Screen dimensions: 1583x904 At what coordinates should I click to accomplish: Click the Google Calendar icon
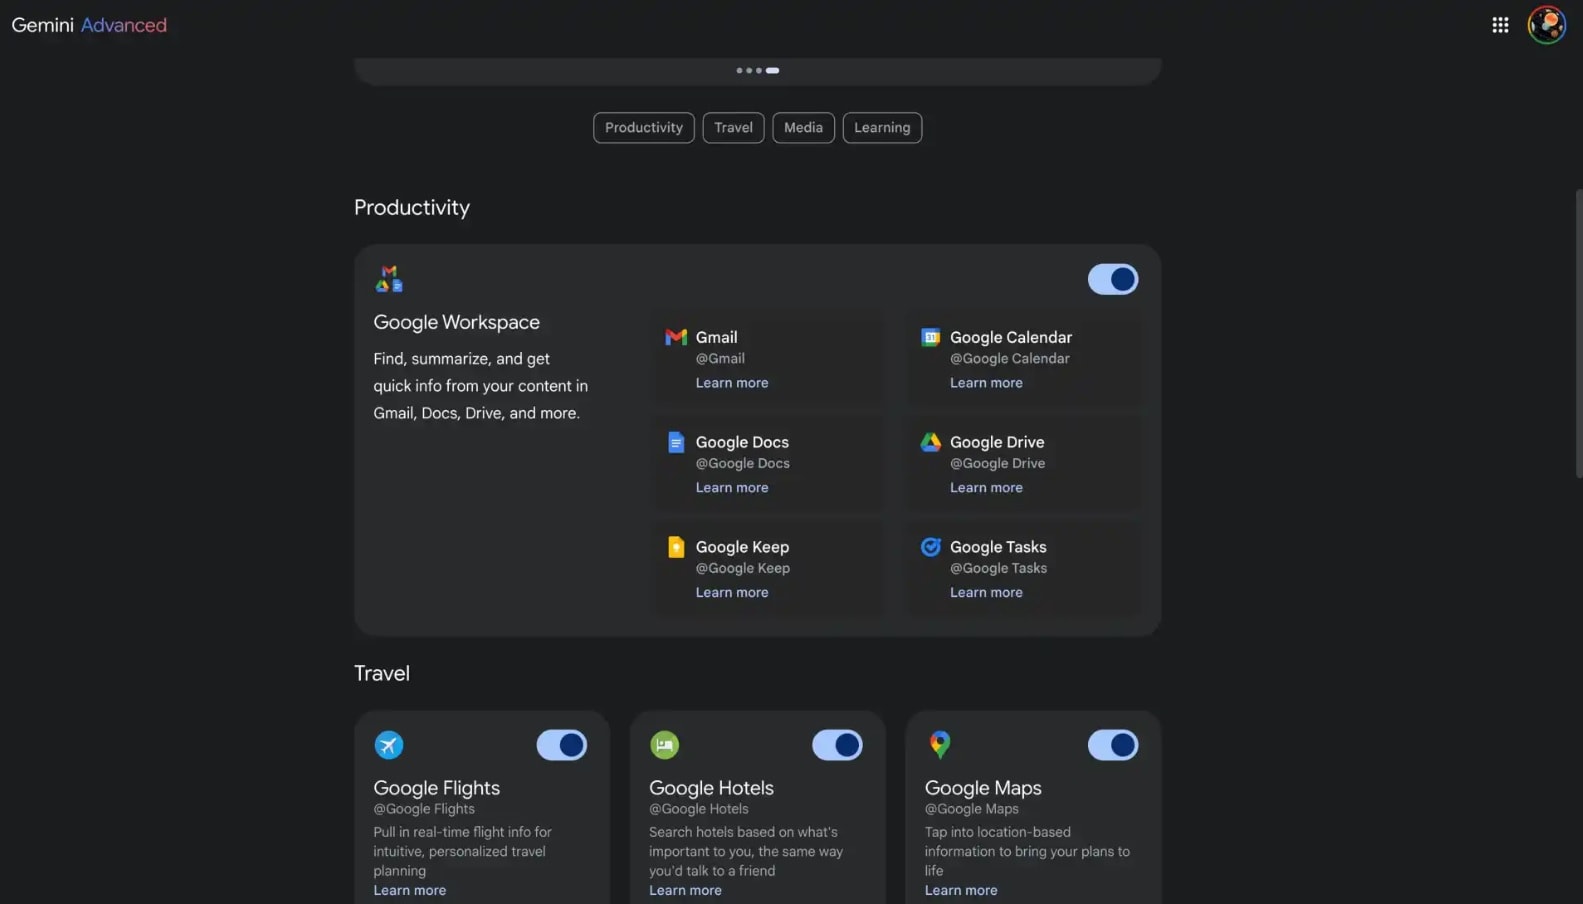(930, 337)
